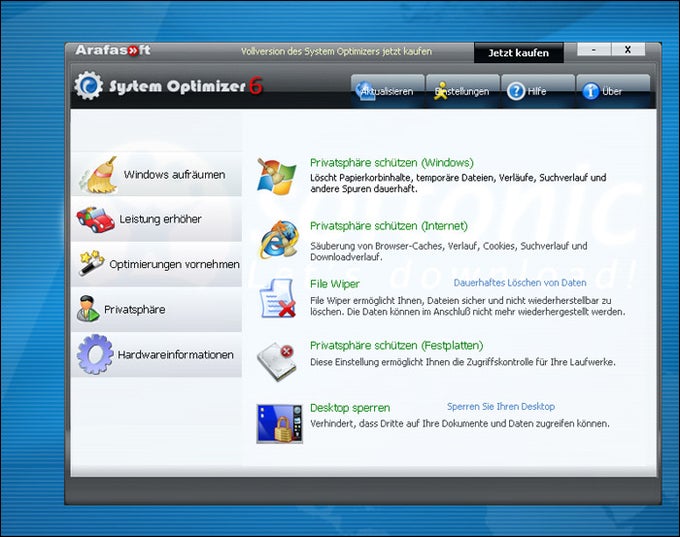680x537 pixels.
Task: Minimize the System Optimizer window
Action: click(x=594, y=49)
